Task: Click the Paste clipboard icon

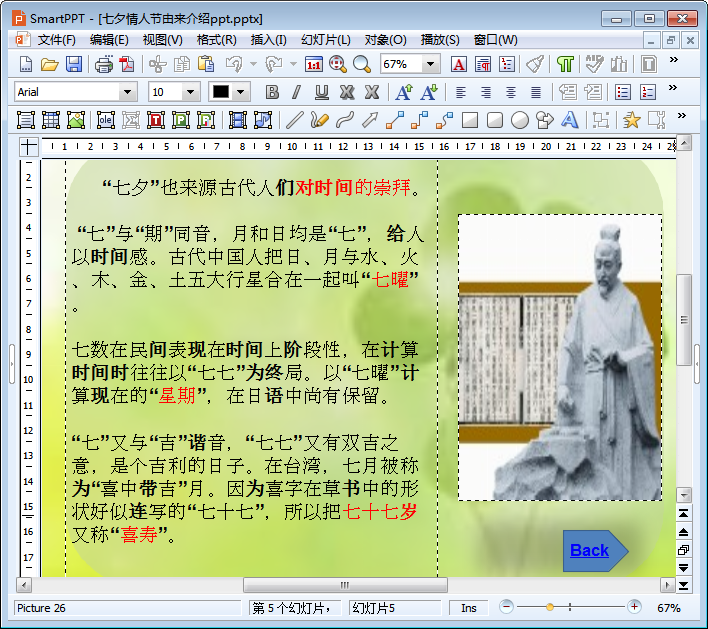Action: point(206,65)
